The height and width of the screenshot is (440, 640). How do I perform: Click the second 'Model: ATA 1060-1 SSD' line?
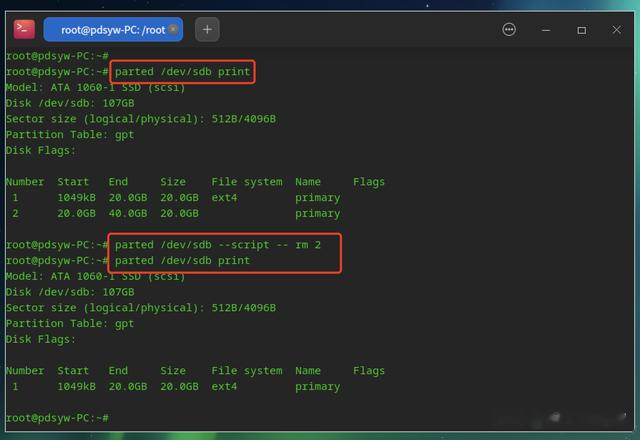pyautogui.click(x=96, y=277)
